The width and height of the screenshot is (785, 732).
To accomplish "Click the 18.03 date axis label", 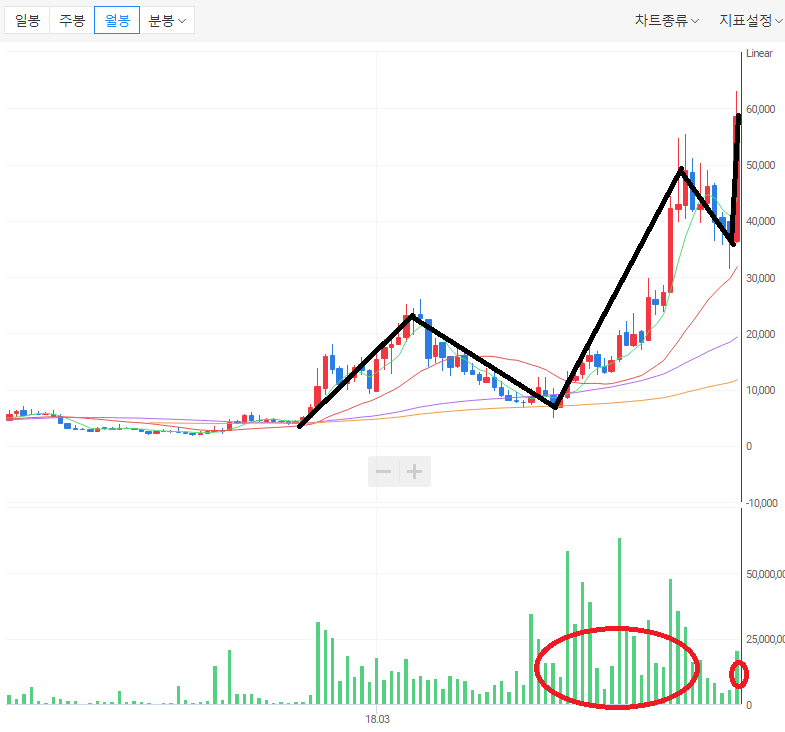I will coord(377,719).
